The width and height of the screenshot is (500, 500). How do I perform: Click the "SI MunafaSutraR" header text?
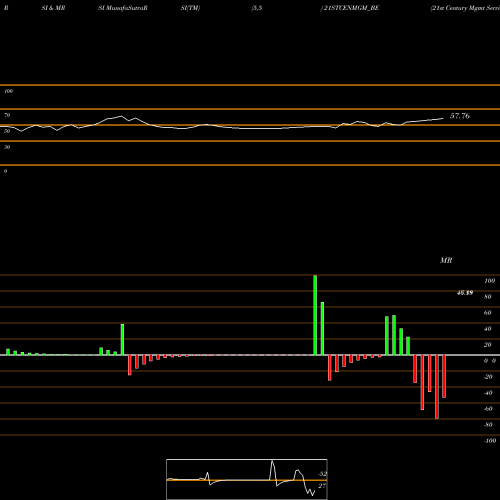point(123,8)
